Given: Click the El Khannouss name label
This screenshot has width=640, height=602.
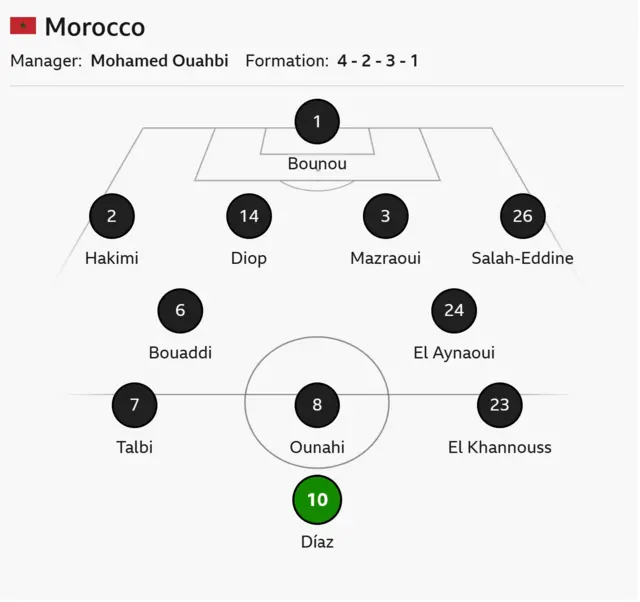Looking at the screenshot, I should tap(500, 447).
